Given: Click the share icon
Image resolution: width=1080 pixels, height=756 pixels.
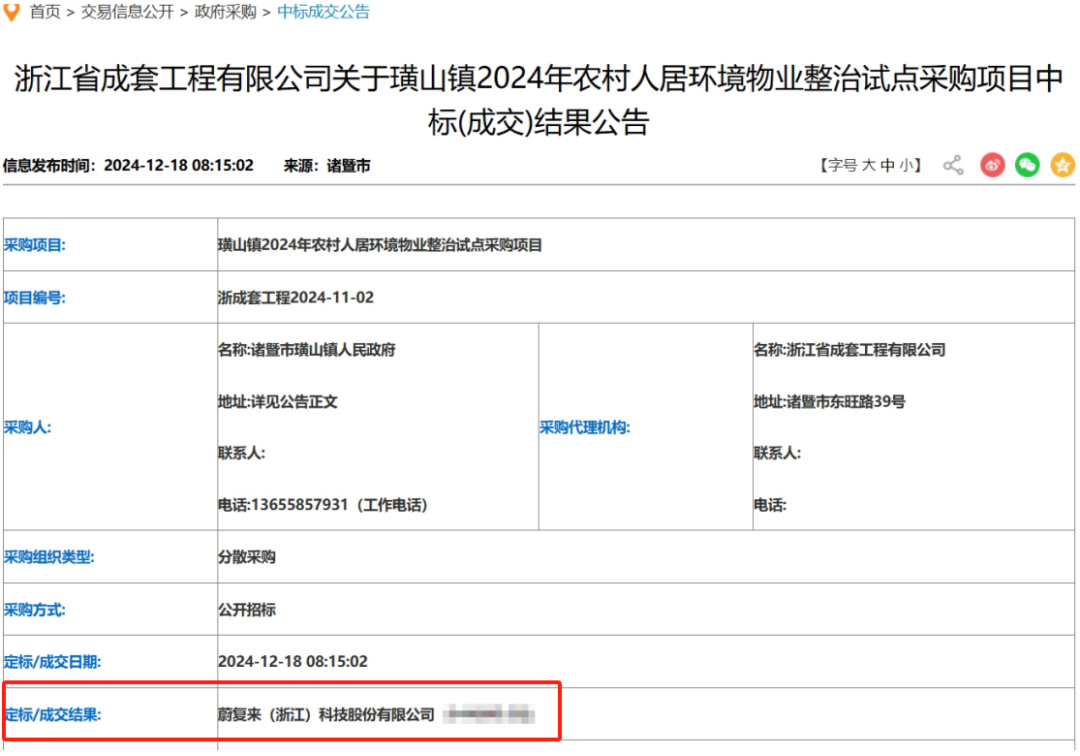Looking at the screenshot, I should pyautogui.click(x=953, y=166).
